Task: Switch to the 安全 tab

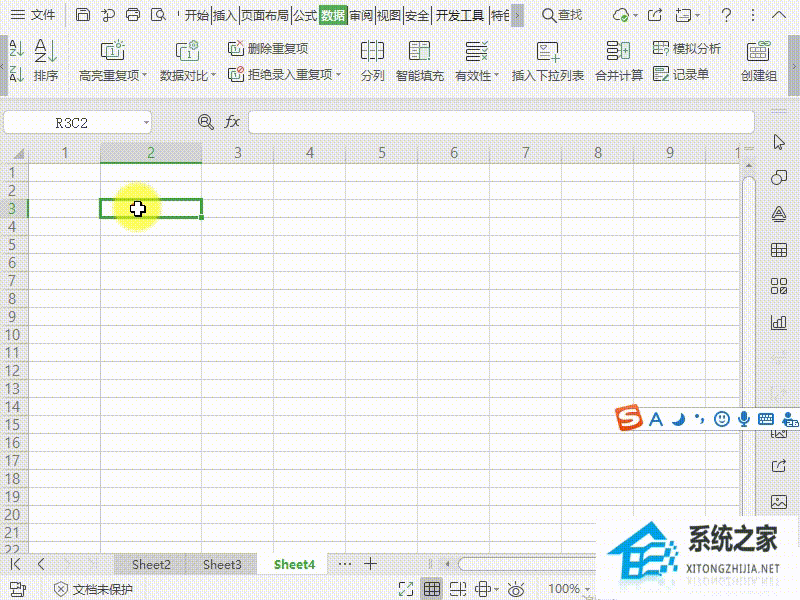Action: tap(417, 15)
